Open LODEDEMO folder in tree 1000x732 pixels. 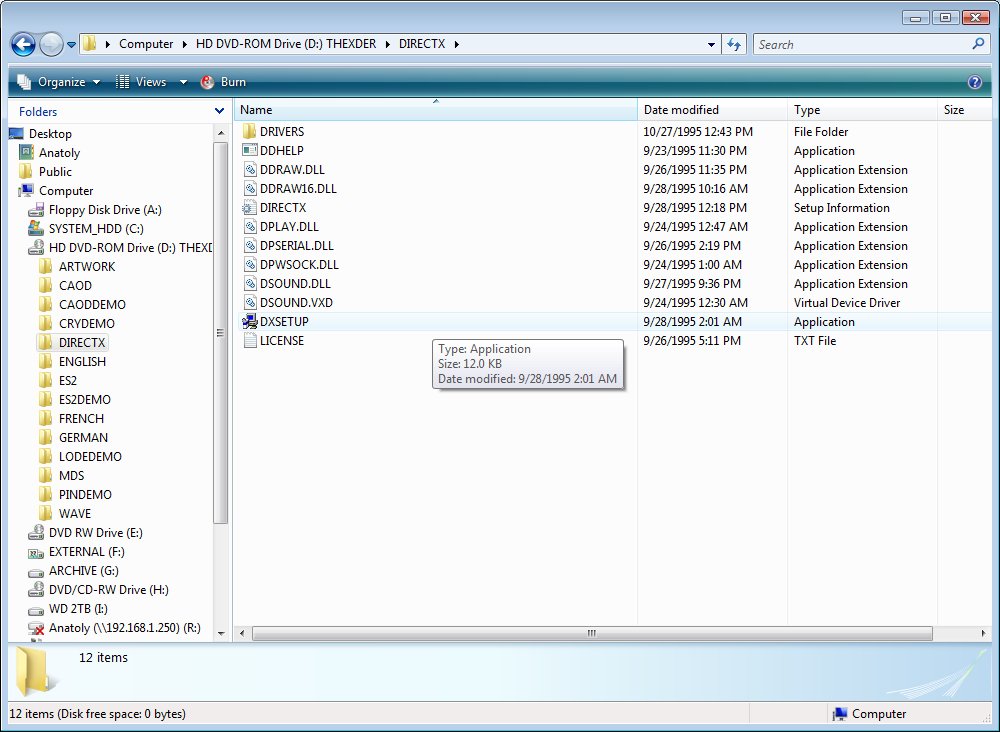[x=90, y=457]
